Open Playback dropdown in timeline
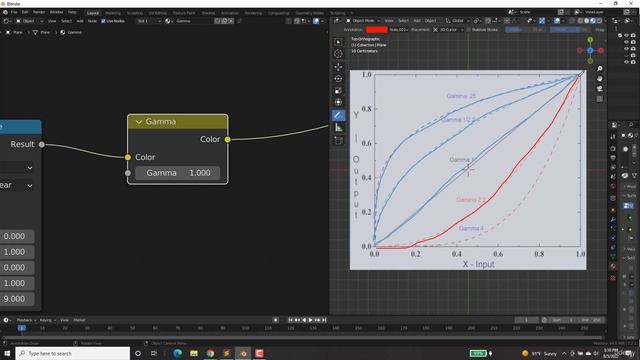The width and height of the screenshot is (640, 360). pos(26,320)
